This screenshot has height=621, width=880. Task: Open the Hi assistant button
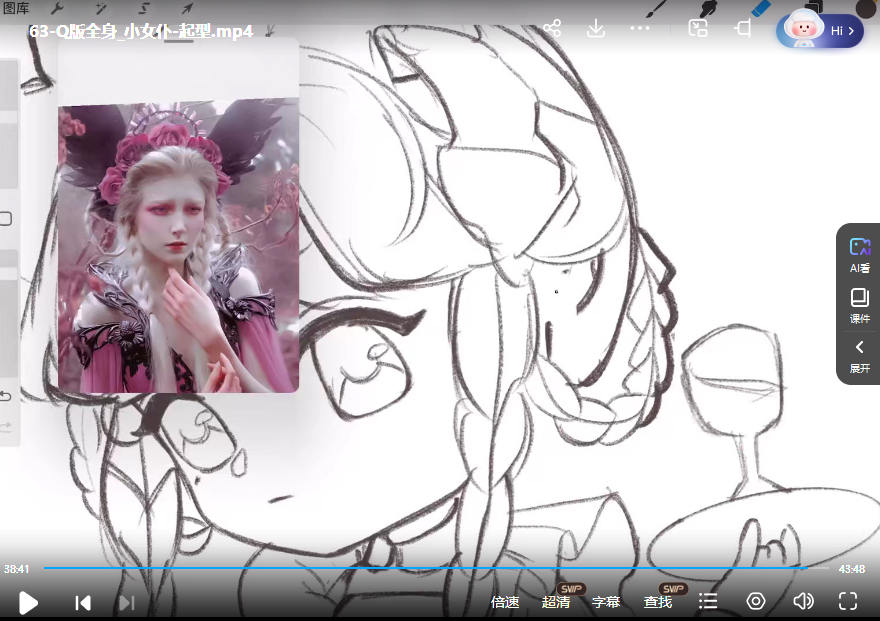pyautogui.click(x=820, y=31)
